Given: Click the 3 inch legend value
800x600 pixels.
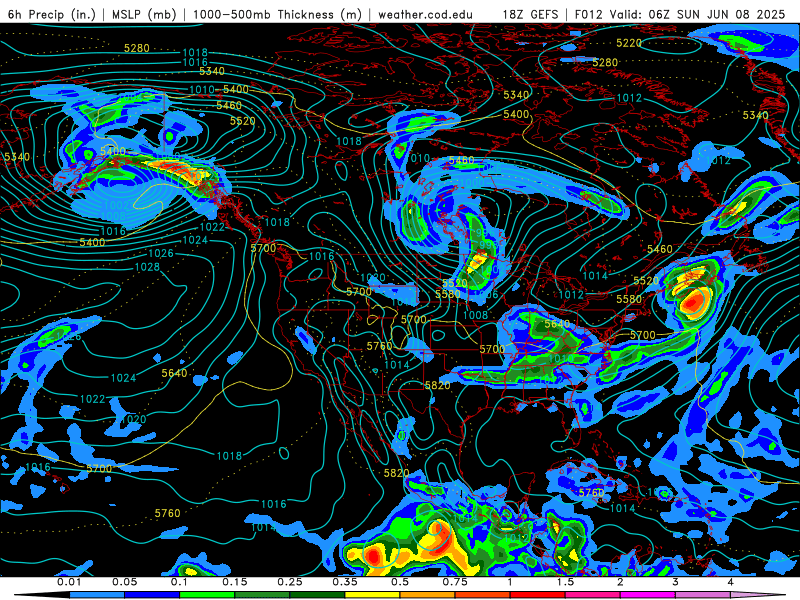Looking at the screenshot, I should (675, 582).
